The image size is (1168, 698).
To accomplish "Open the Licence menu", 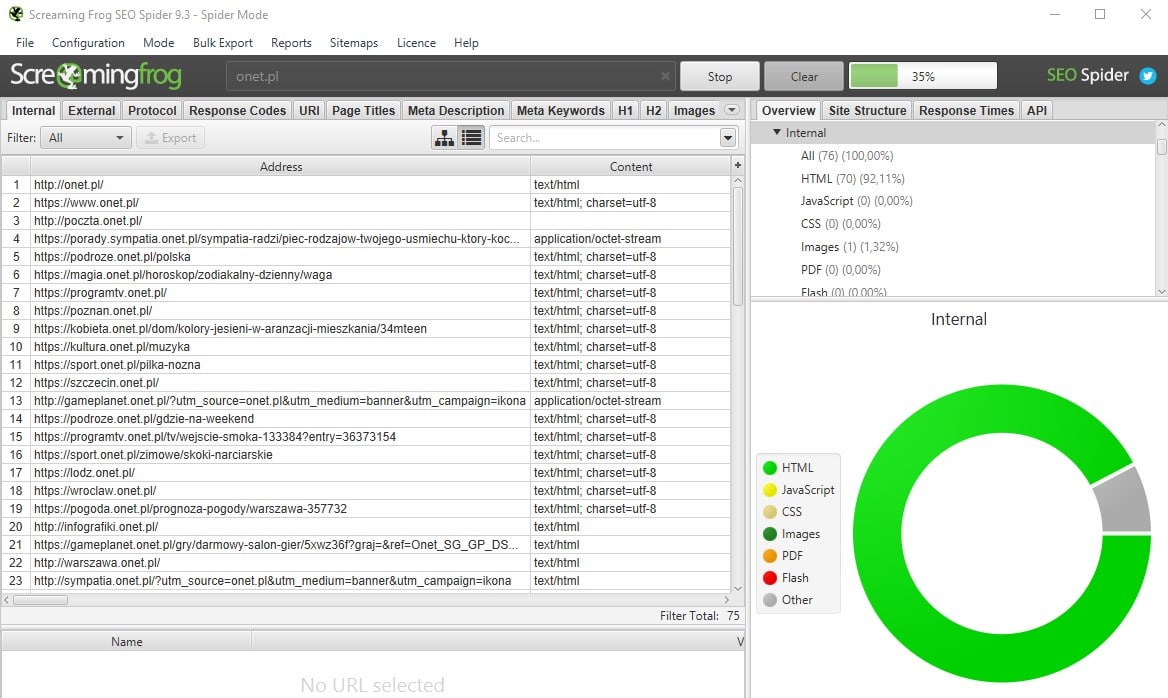I will tap(416, 42).
